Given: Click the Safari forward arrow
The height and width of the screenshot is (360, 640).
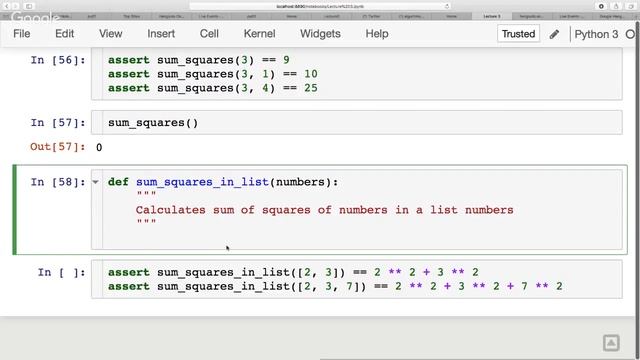Looking at the screenshot, I should point(16,6).
